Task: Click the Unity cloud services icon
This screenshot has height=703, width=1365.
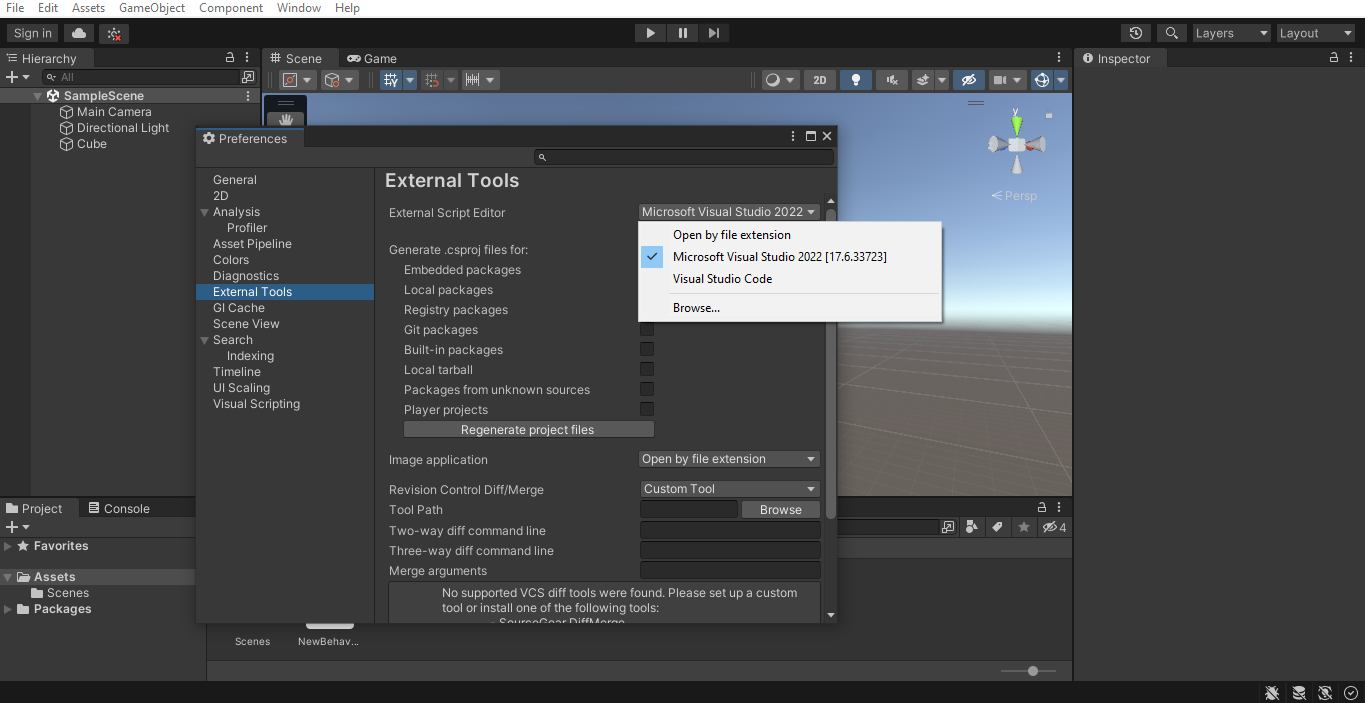Action: pyautogui.click(x=78, y=32)
